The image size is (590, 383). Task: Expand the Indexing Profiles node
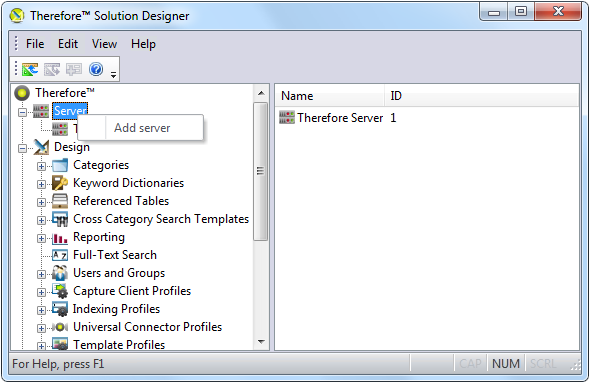41,310
